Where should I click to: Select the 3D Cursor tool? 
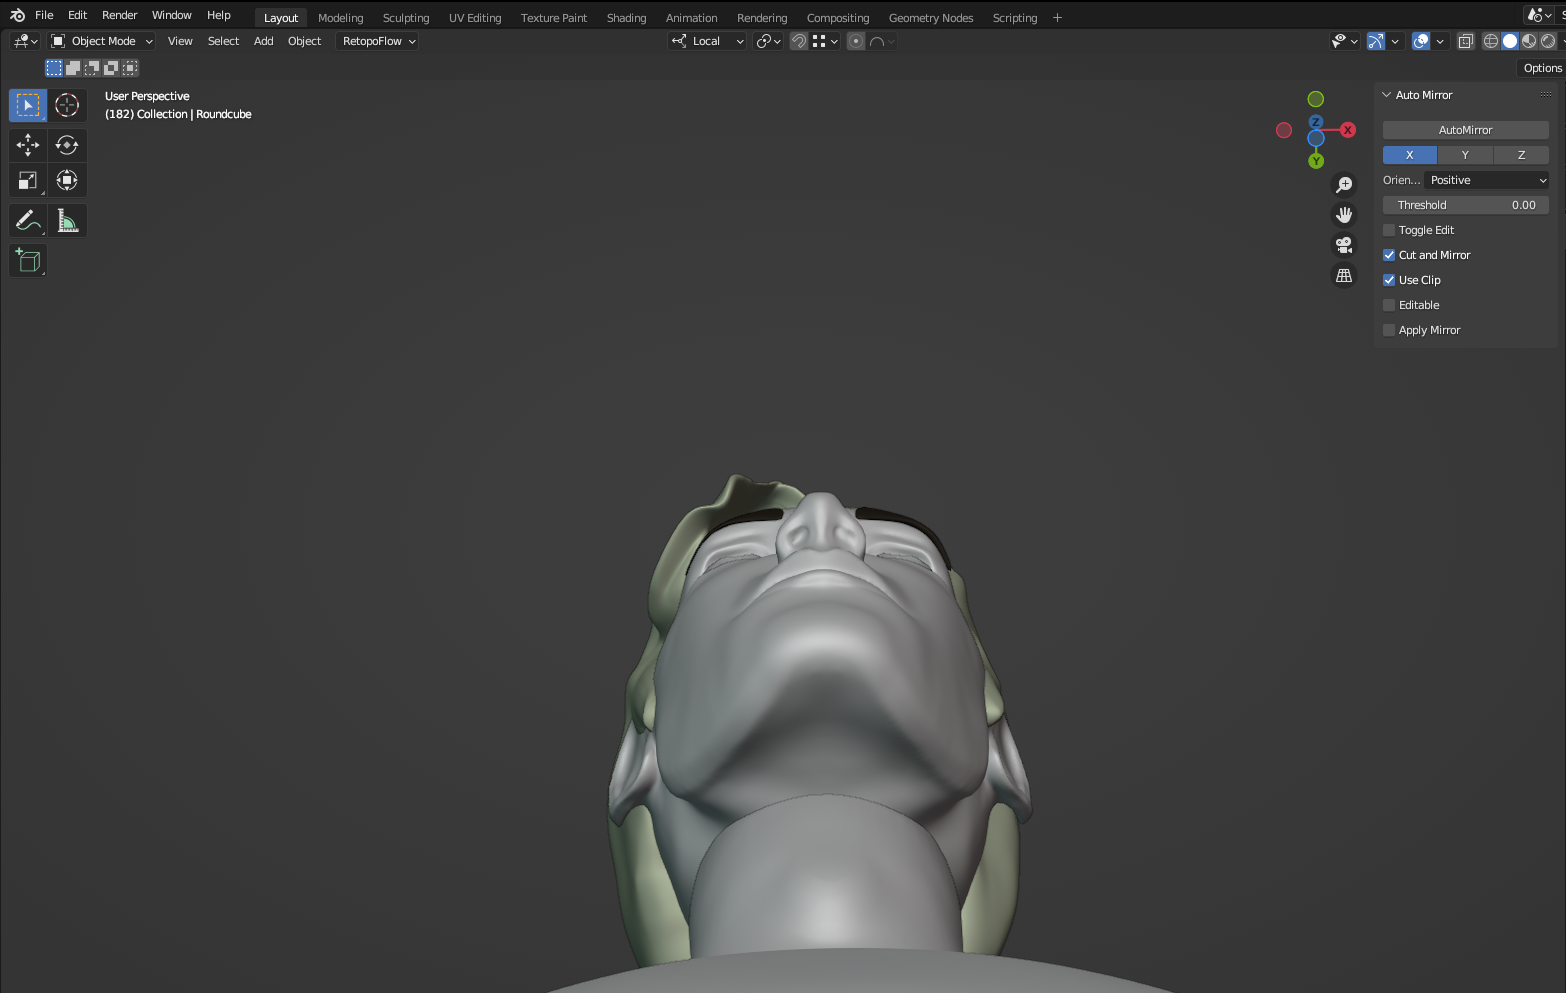(x=67, y=105)
